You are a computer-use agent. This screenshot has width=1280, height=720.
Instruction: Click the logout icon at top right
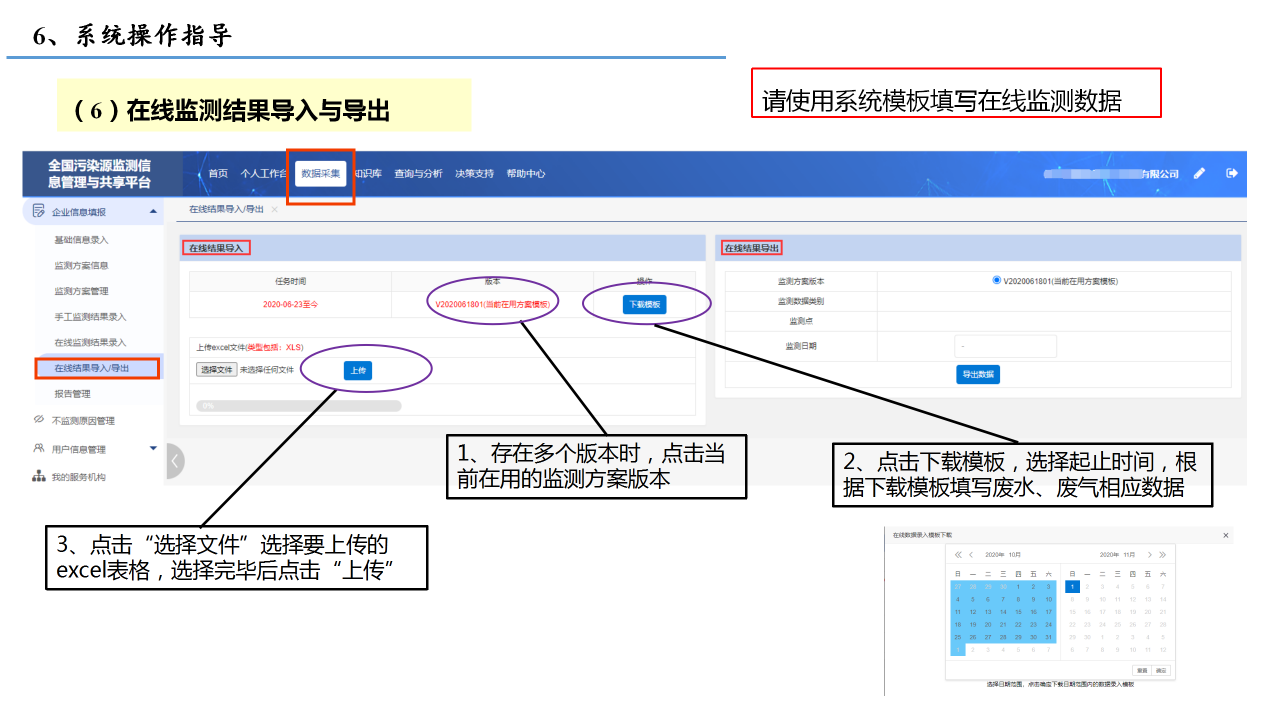tap(1232, 173)
